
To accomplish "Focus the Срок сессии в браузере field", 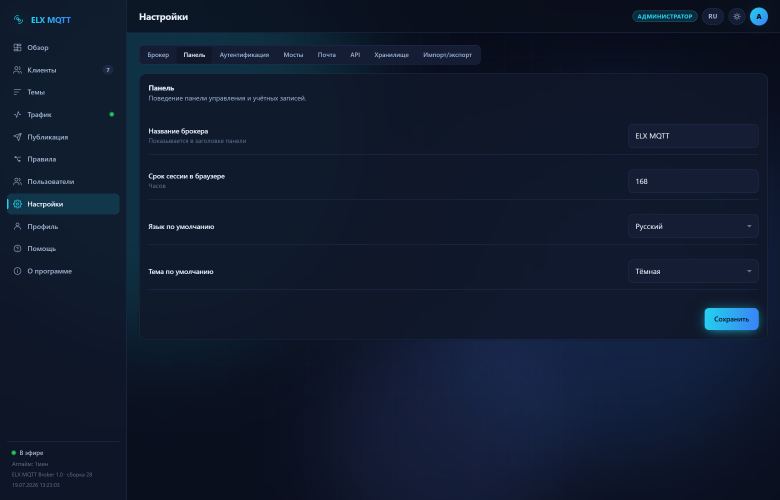I will [693, 181].
